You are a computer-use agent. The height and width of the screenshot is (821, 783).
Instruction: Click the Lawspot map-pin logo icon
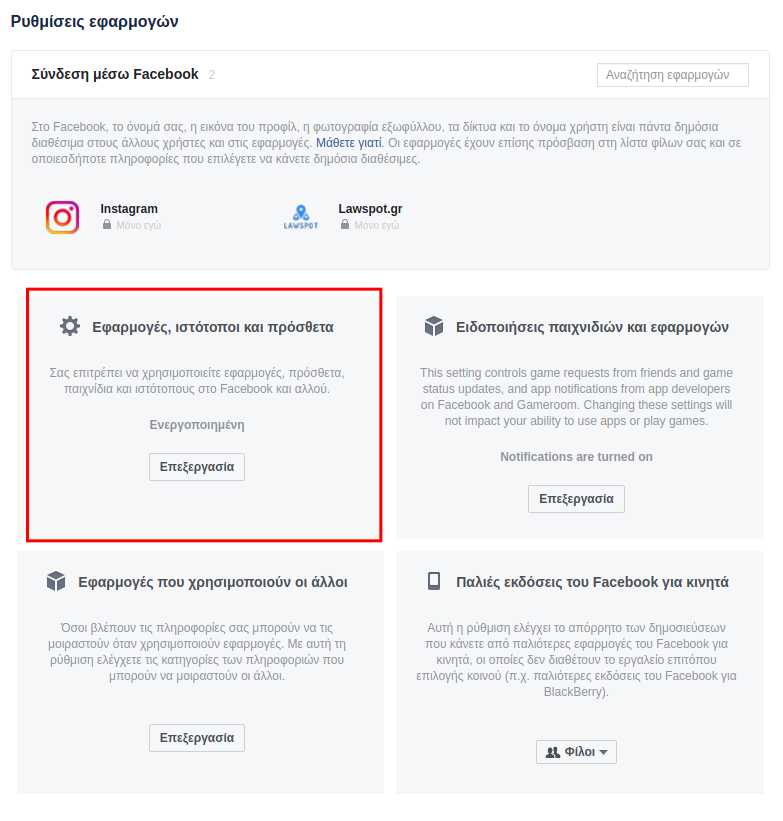tap(301, 217)
